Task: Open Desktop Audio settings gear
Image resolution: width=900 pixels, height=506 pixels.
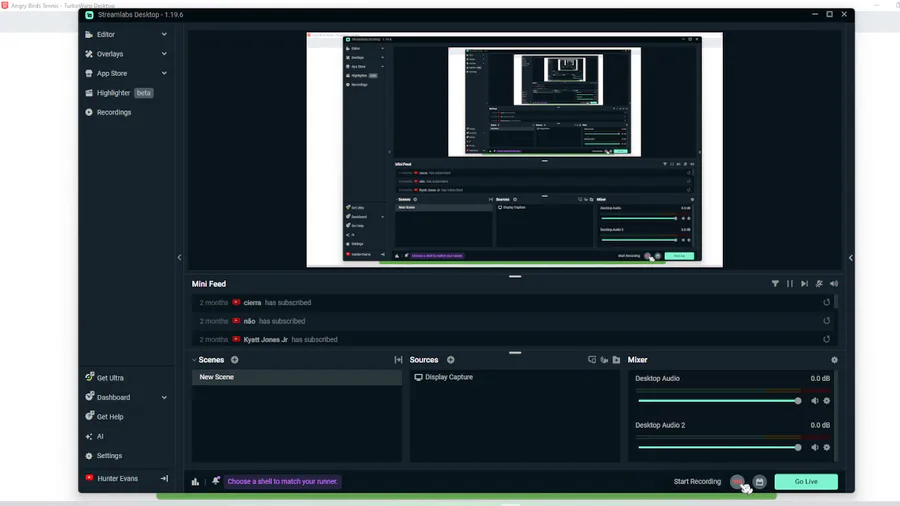Action: coord(827,401)
